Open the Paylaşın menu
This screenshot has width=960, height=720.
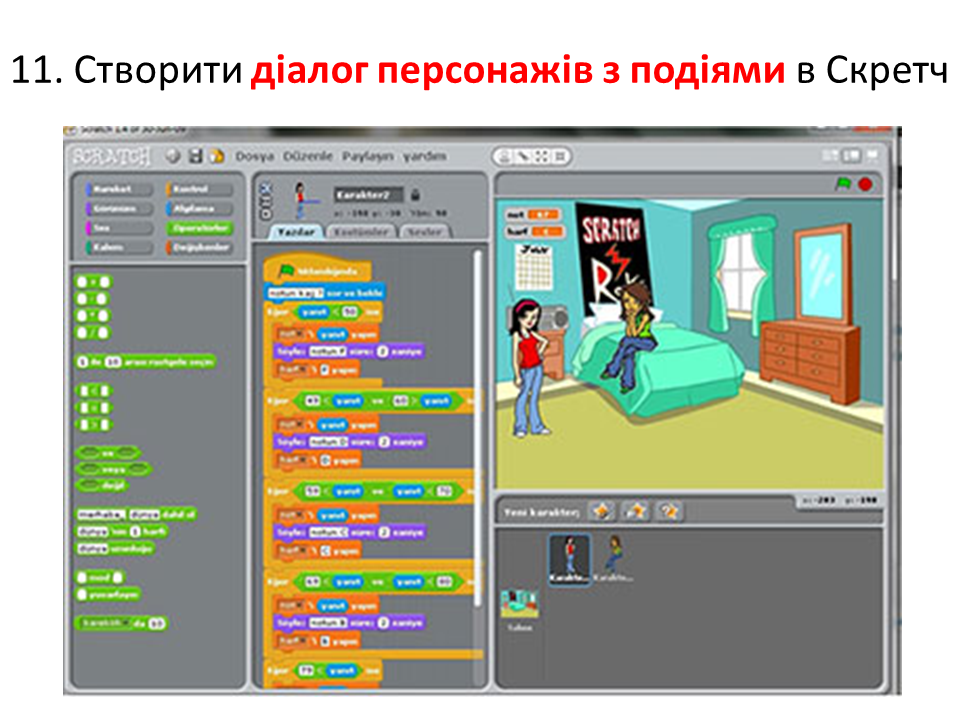click(x=367, y=156)
